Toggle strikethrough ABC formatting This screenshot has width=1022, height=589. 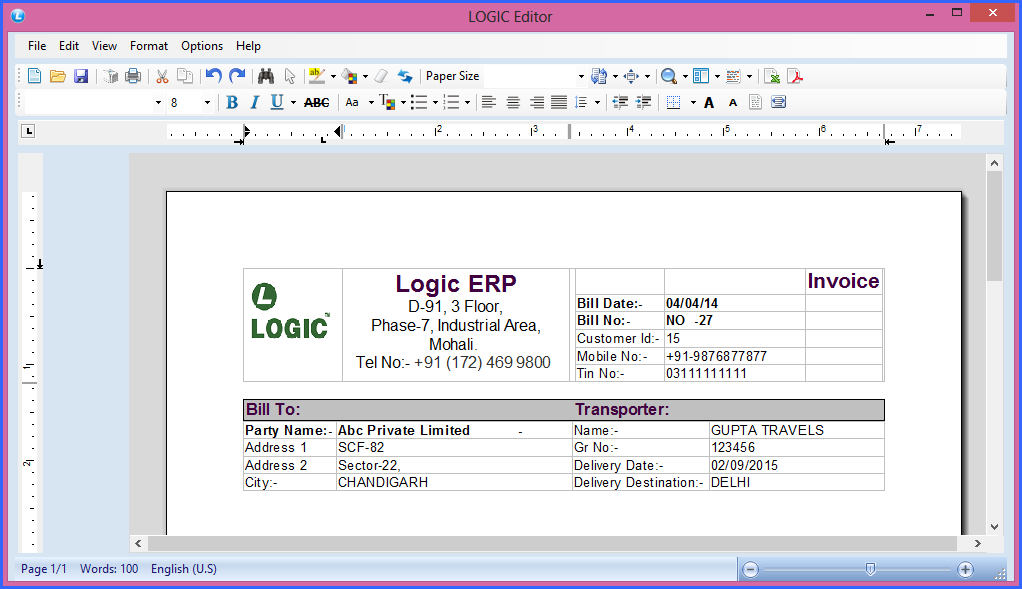317,102
